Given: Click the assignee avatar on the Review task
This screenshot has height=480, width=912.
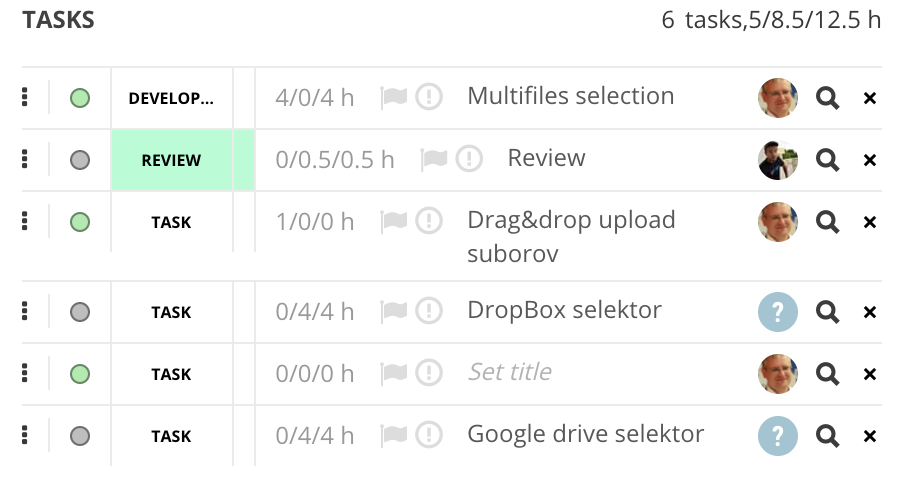Looking at the screenshot, I should pyautogui.click(x=778, y=160).
